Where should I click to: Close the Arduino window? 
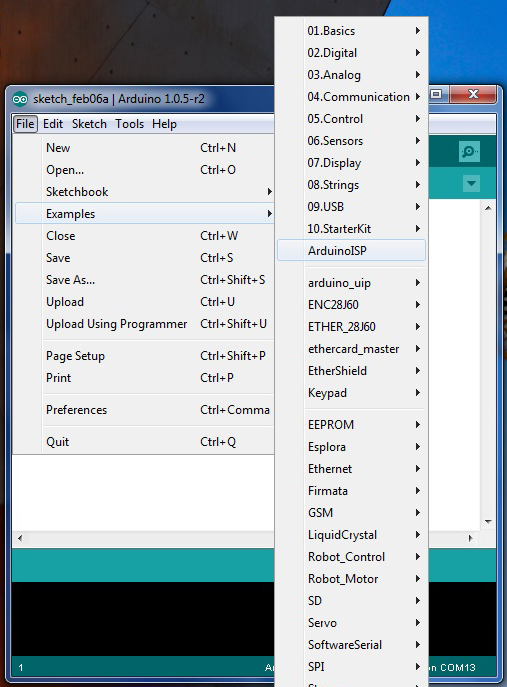(473, 94)
